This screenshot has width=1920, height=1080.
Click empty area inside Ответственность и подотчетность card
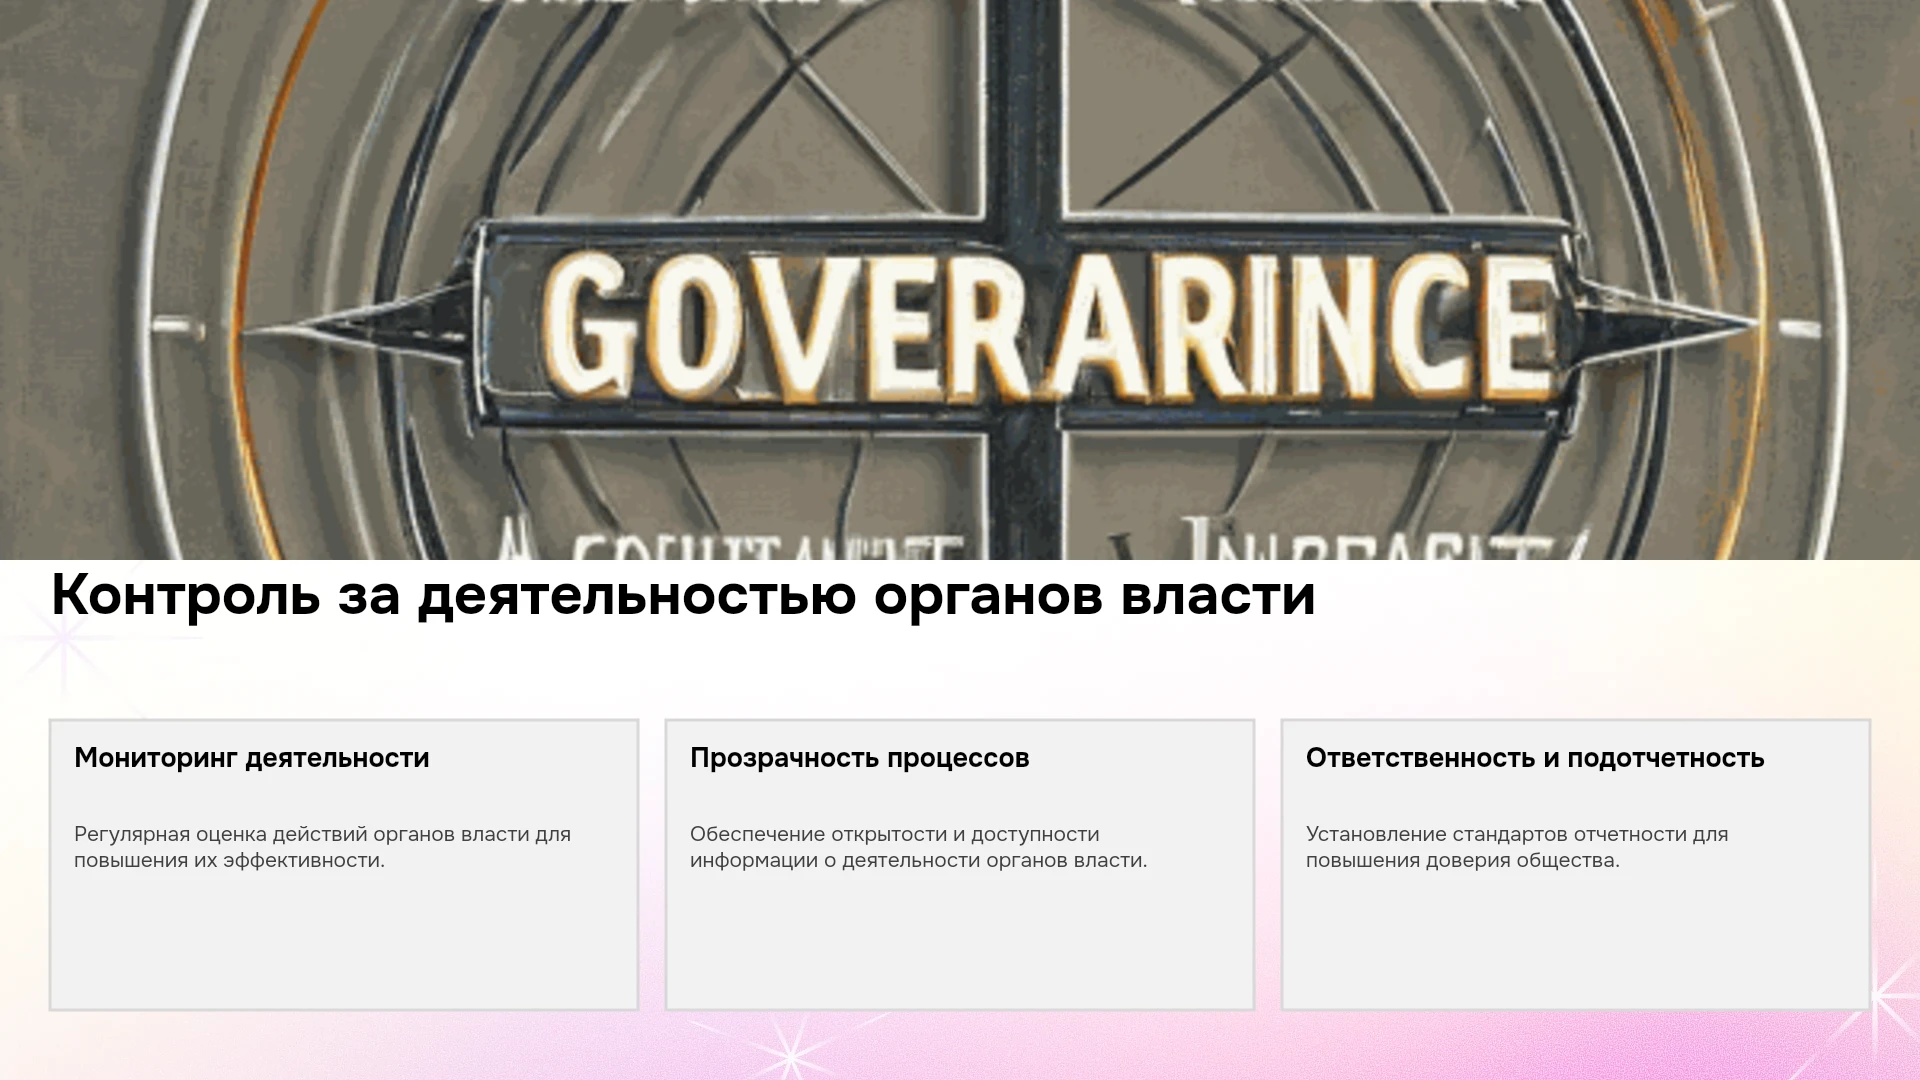pos(1576,940)
